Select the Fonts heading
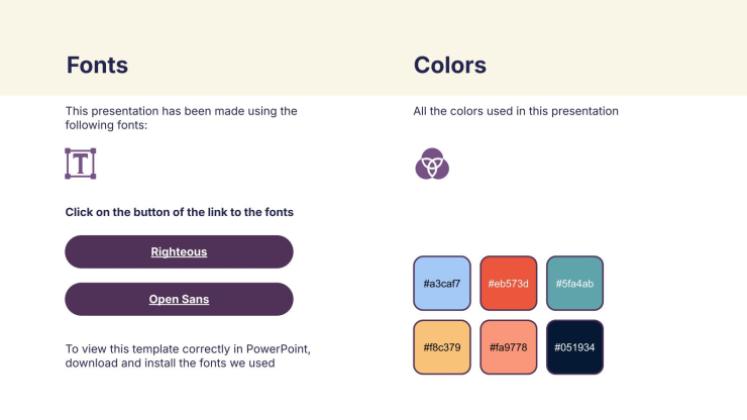The width and height of the screenshot is (747, 420). [x=97, y=66]
